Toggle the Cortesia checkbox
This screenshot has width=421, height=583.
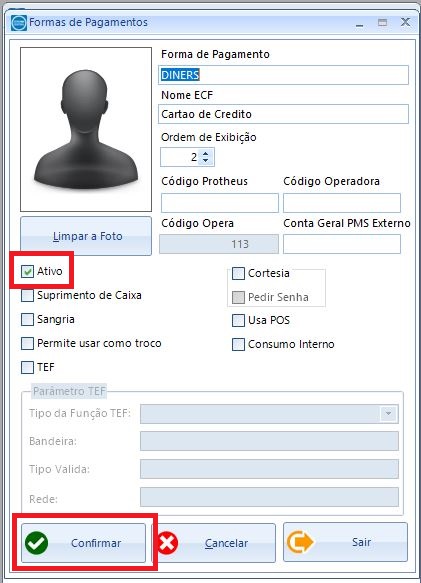(238, 273)
